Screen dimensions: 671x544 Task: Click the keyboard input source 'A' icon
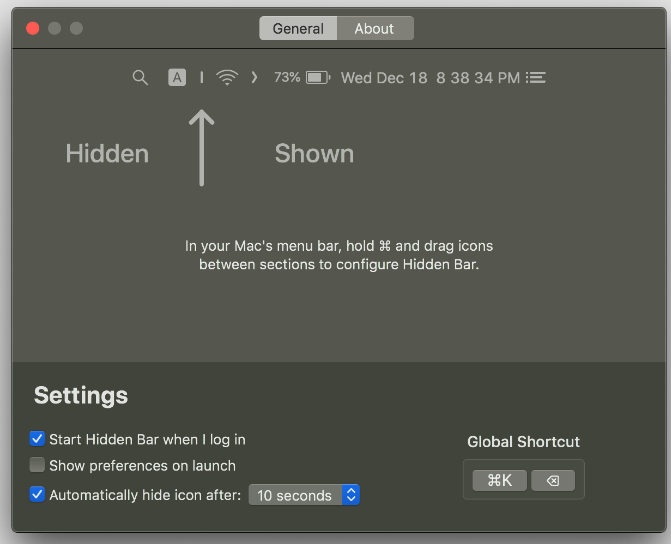pyautogui.click(x=177, y=77)
